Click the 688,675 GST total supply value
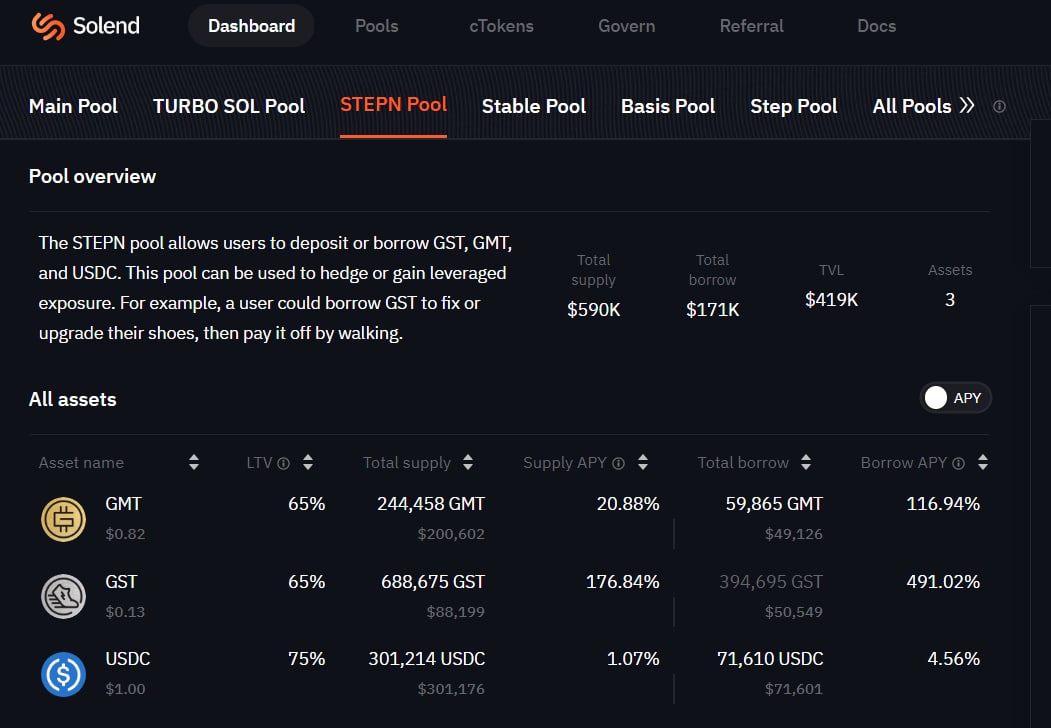Image resolution: width=1051 pixels, height=728 pixels. point(433,582)
